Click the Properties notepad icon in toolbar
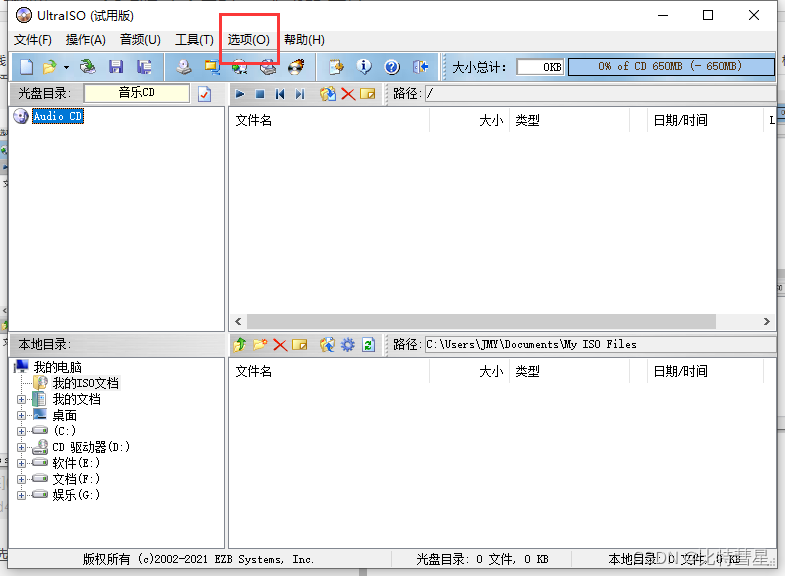The image size is (785, 576). coord(336,67)
